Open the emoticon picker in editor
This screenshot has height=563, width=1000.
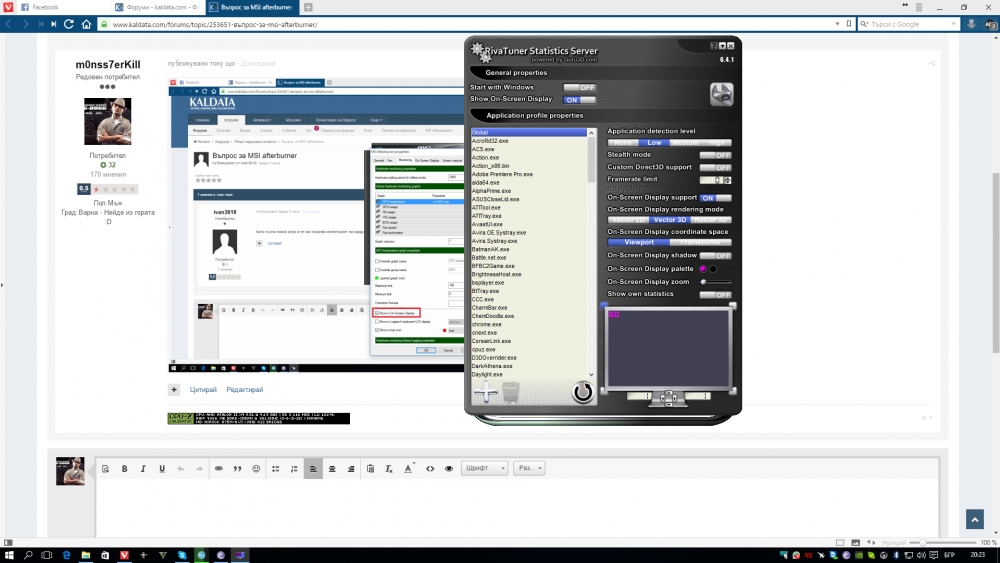(x=256, y=469)
